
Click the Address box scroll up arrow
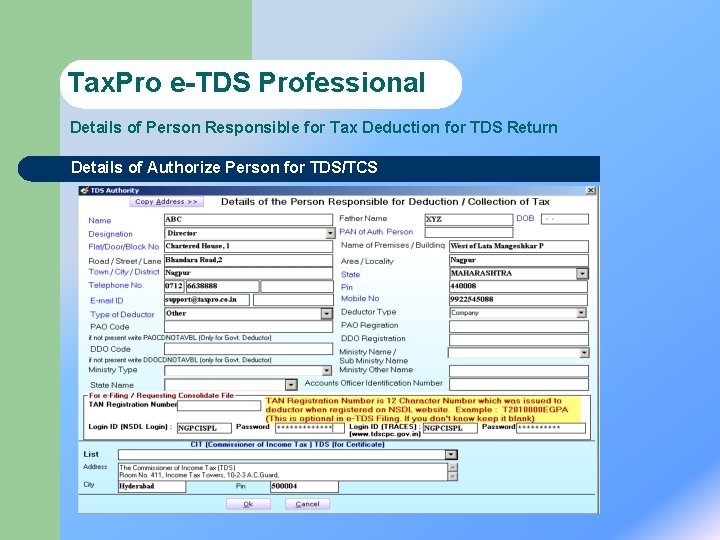[x=452, y=467]
